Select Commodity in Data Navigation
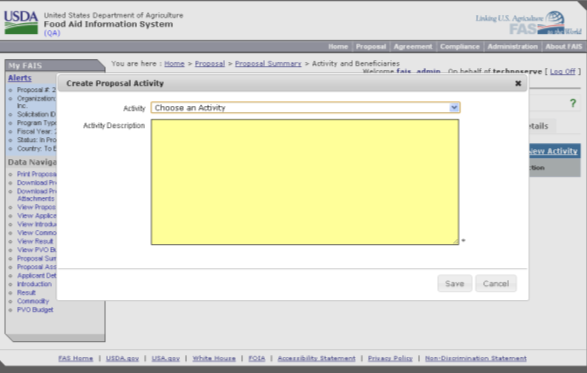The height and width of the screenshot is (373, 587). tap(33, 301)
